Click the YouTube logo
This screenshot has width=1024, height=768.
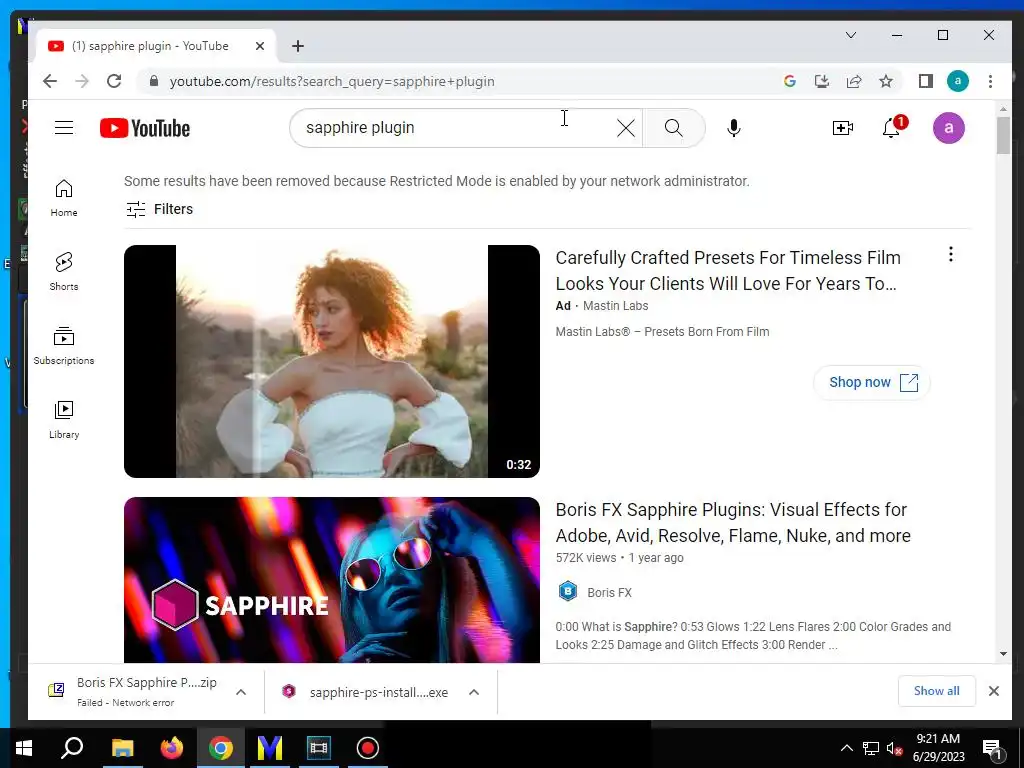[x=145, y=128]
